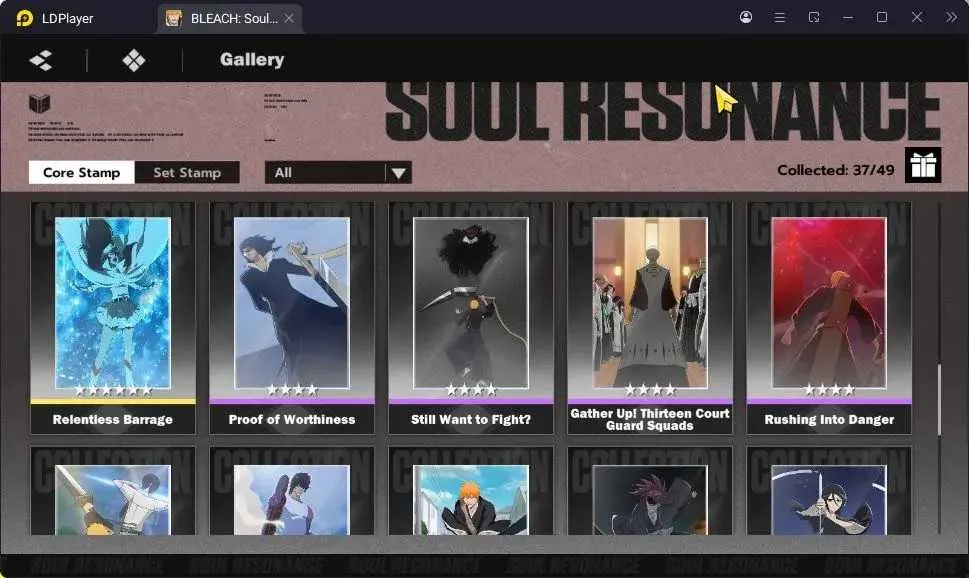Expand the All filter dropdown arrow
Image resolution: width=969 pixels, height=578 pixels.
pos(399,173)
